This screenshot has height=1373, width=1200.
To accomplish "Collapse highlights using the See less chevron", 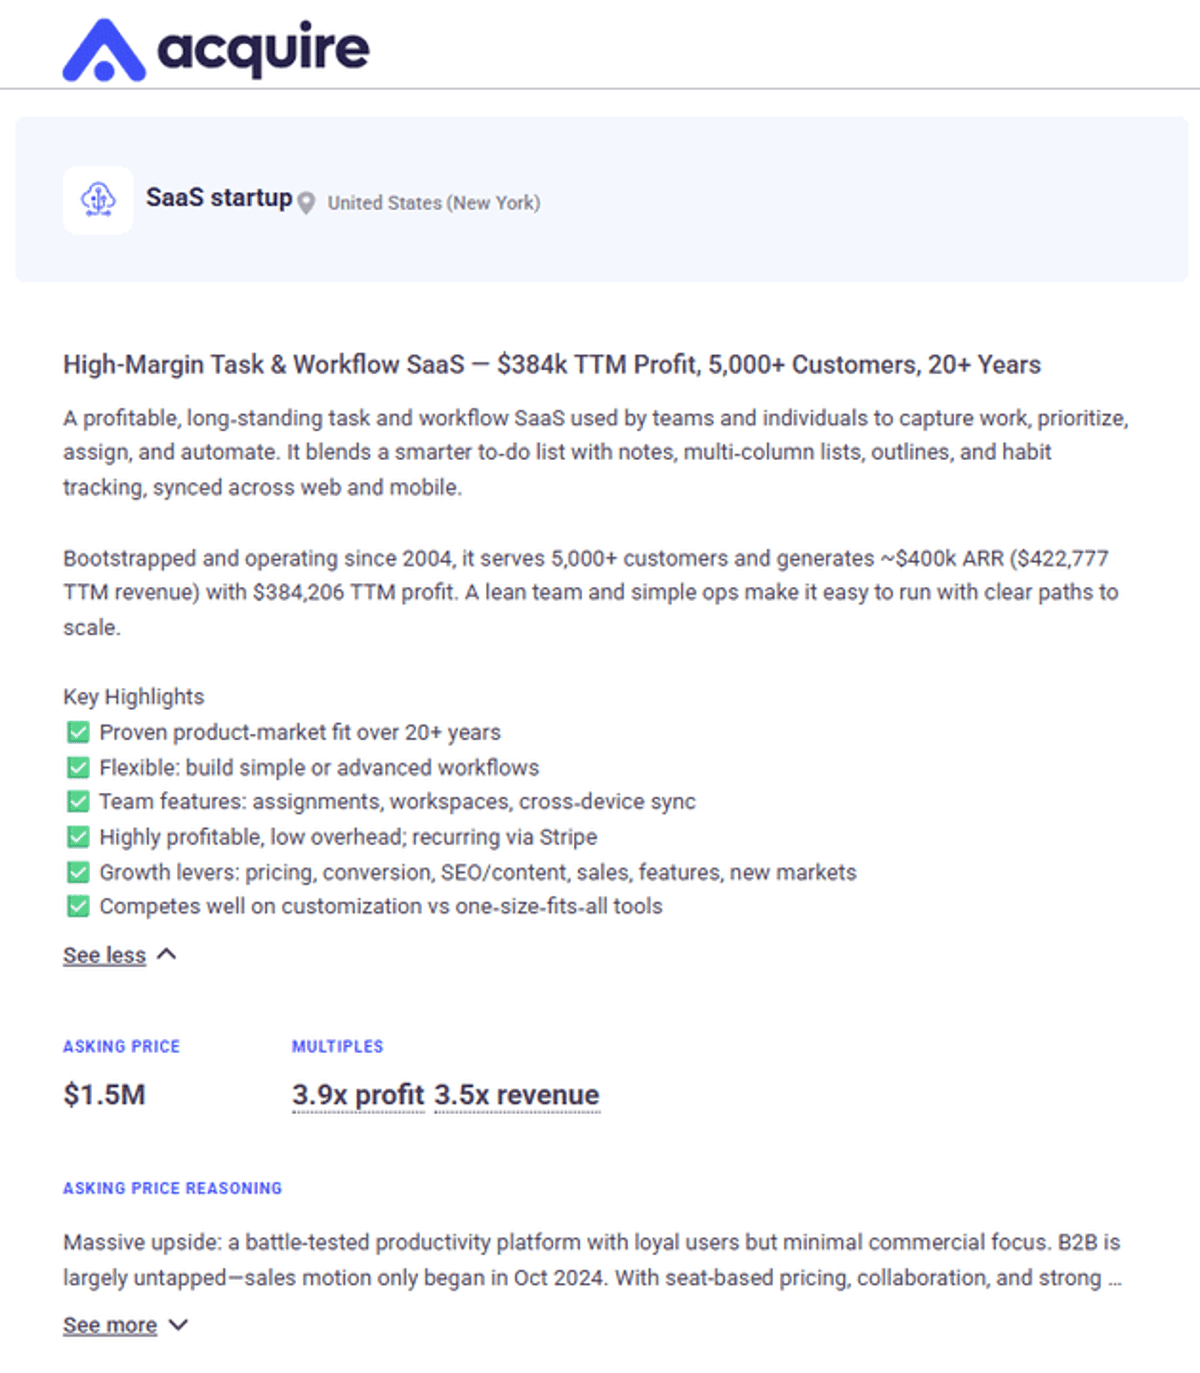I will (167, 954).
